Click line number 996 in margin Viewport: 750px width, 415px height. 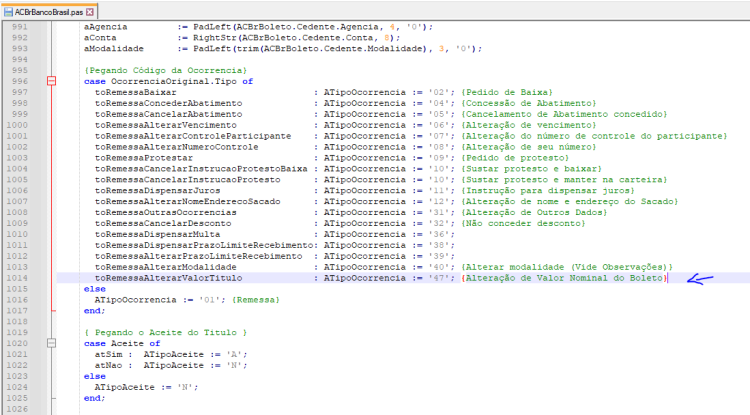[x=20, y=81]
